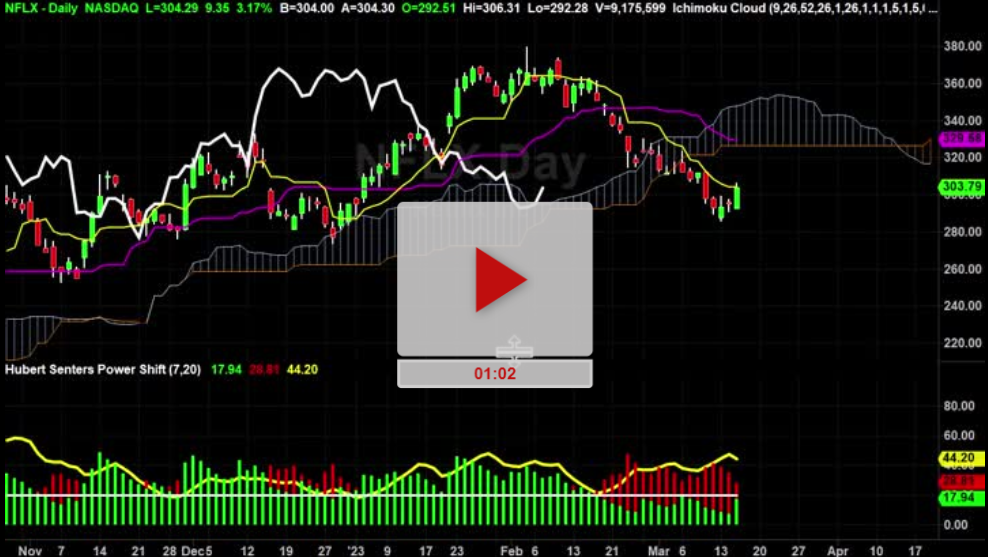Click the magenta 329.56 price tag

point(962,139)
